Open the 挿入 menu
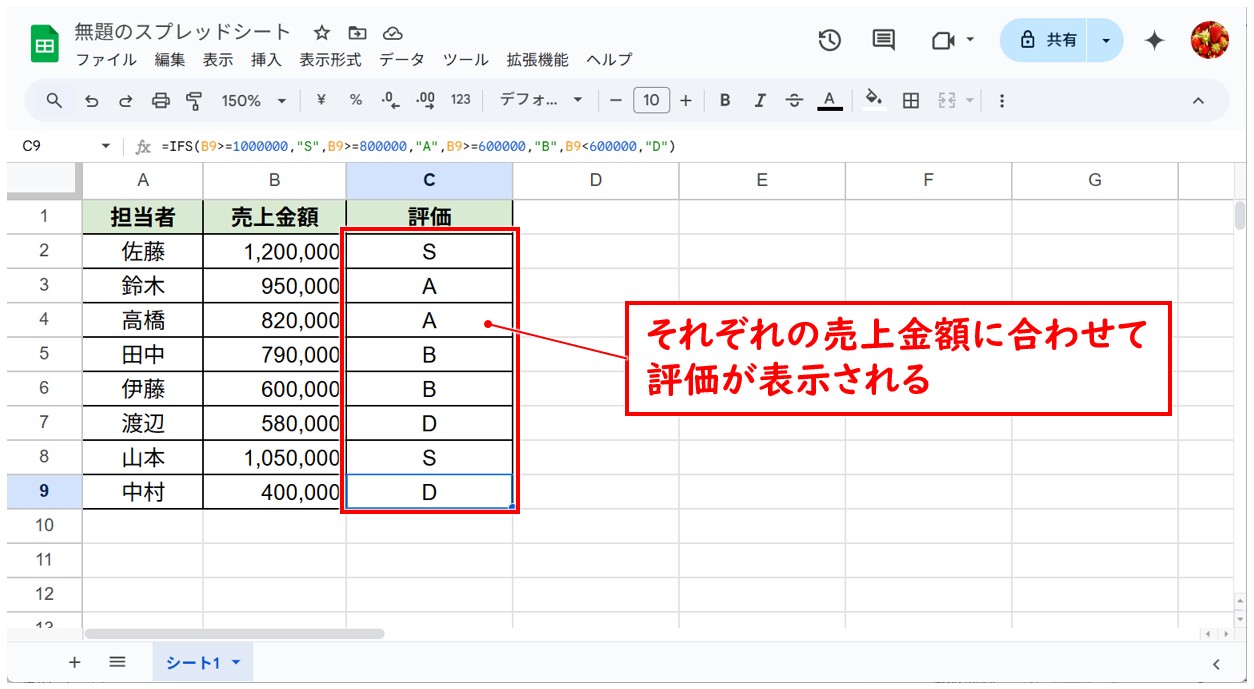Image resolution: width=1254 pixels, height=689 pixels. pyautogui.click(x=266, y=60)
